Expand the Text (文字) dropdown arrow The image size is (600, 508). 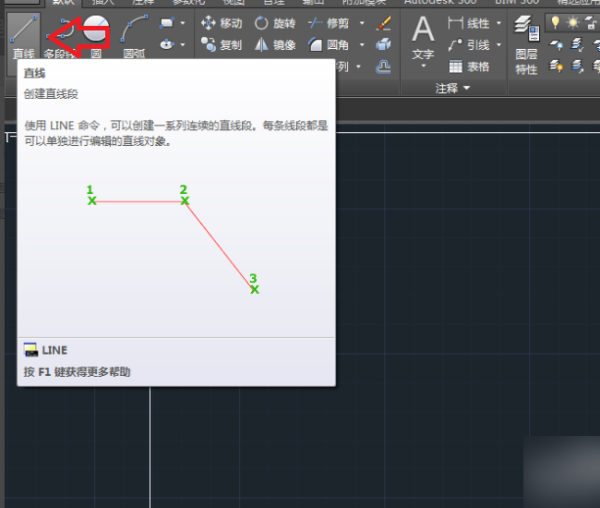423,66
